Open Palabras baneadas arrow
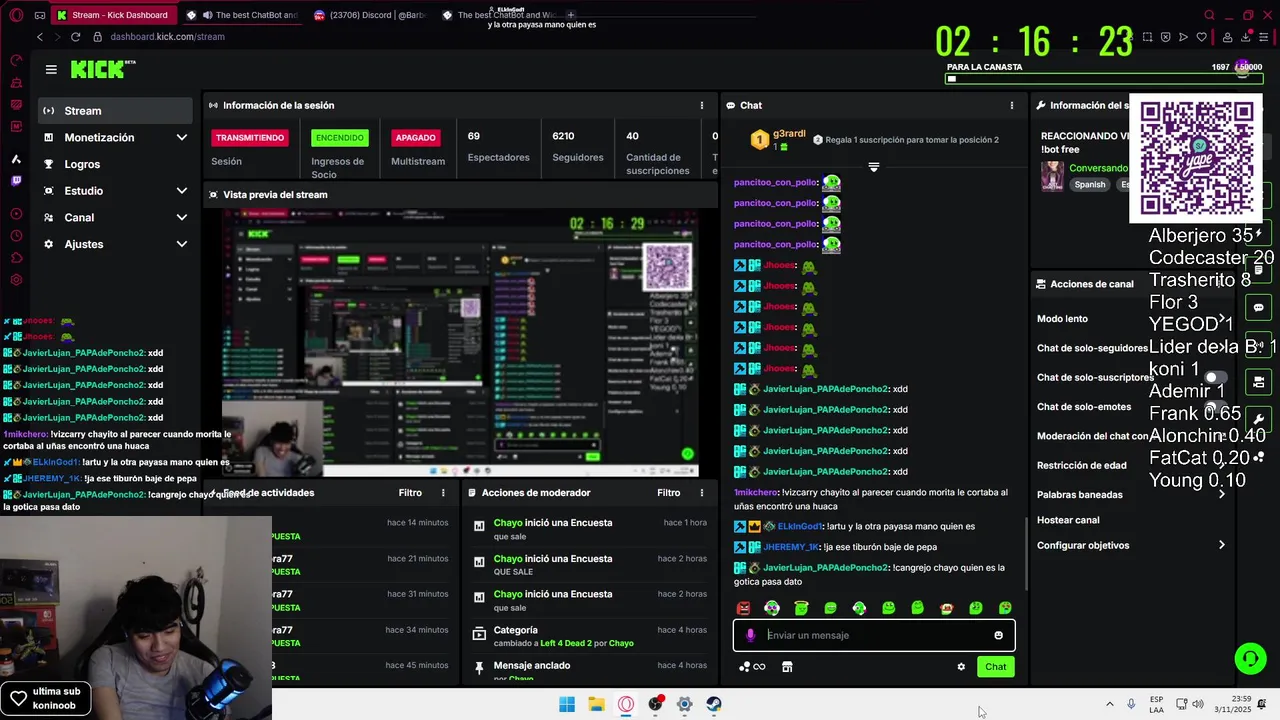 coord(1221,494)
